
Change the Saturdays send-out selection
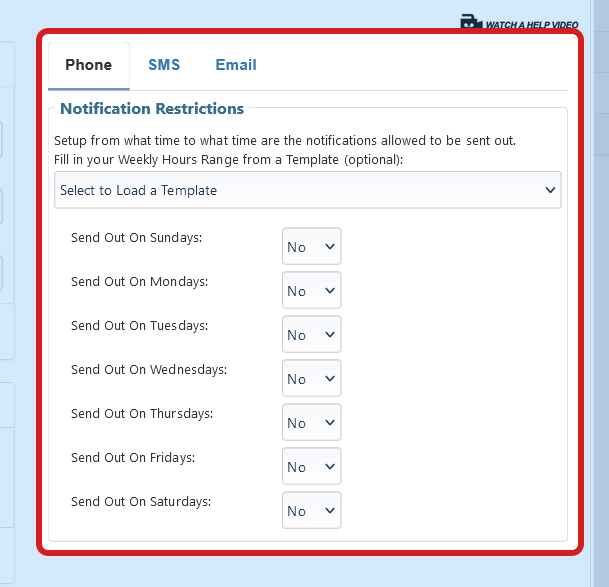[311, 510]
